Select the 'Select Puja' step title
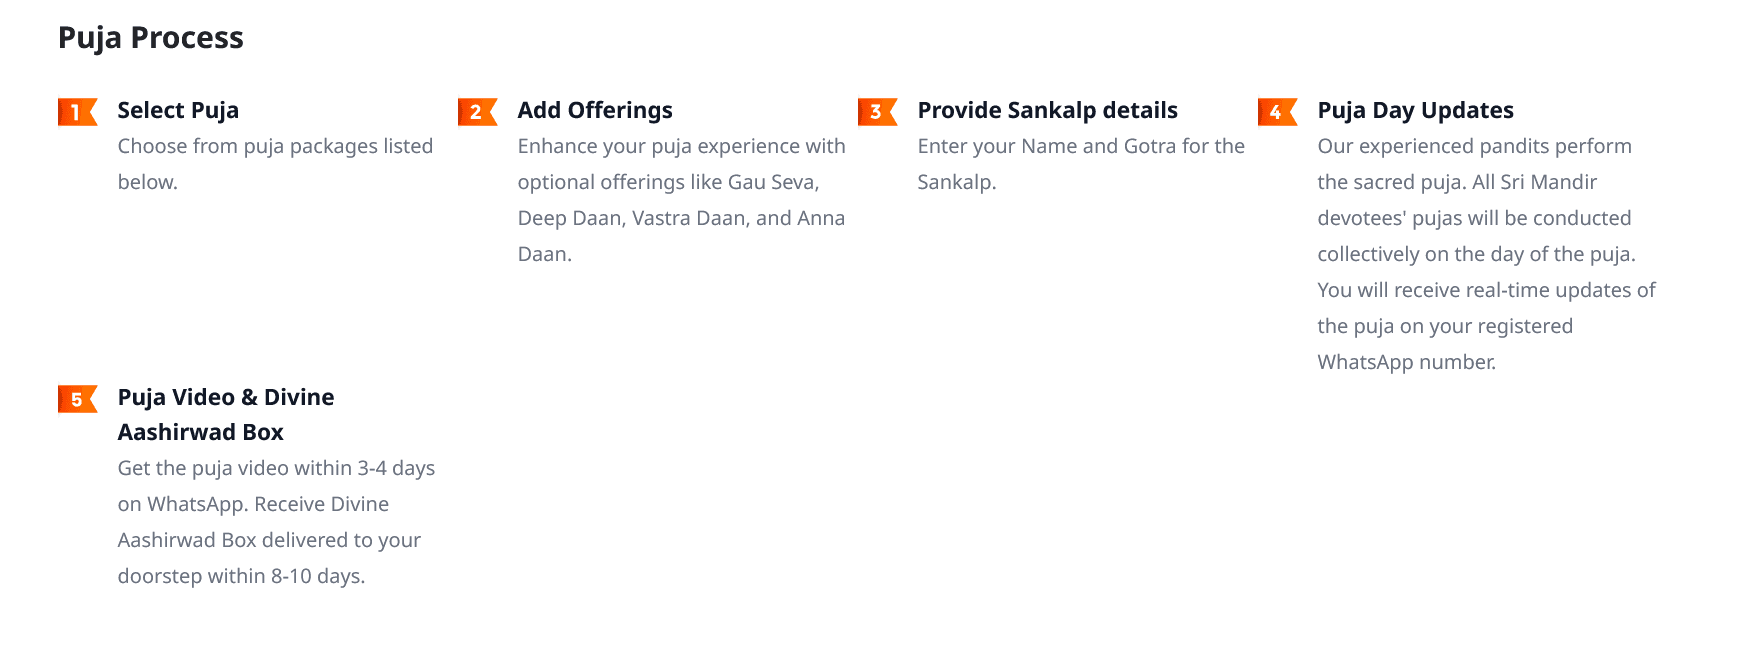The image size is (1763, 661). point(178,110)
